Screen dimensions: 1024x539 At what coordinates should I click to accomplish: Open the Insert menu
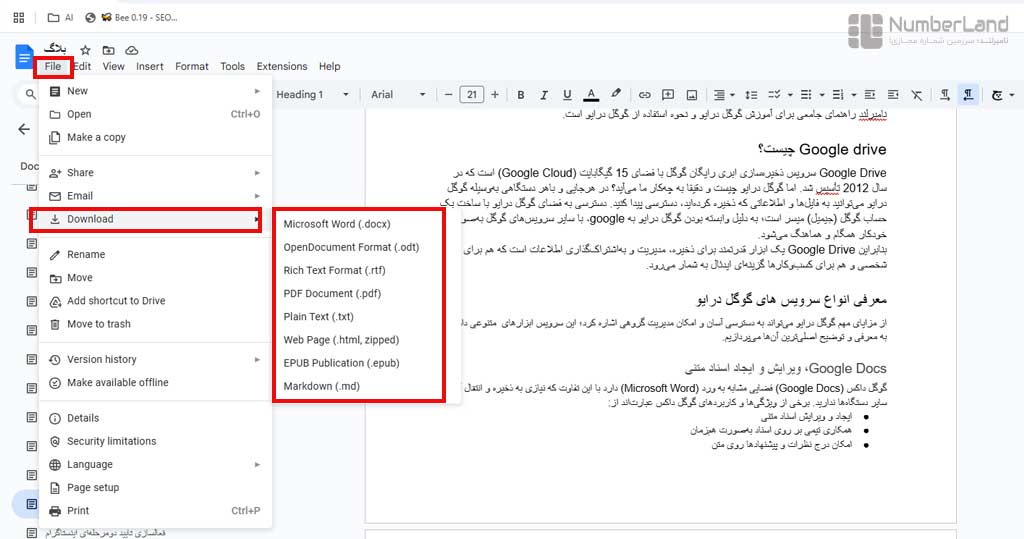click(150, 67)
